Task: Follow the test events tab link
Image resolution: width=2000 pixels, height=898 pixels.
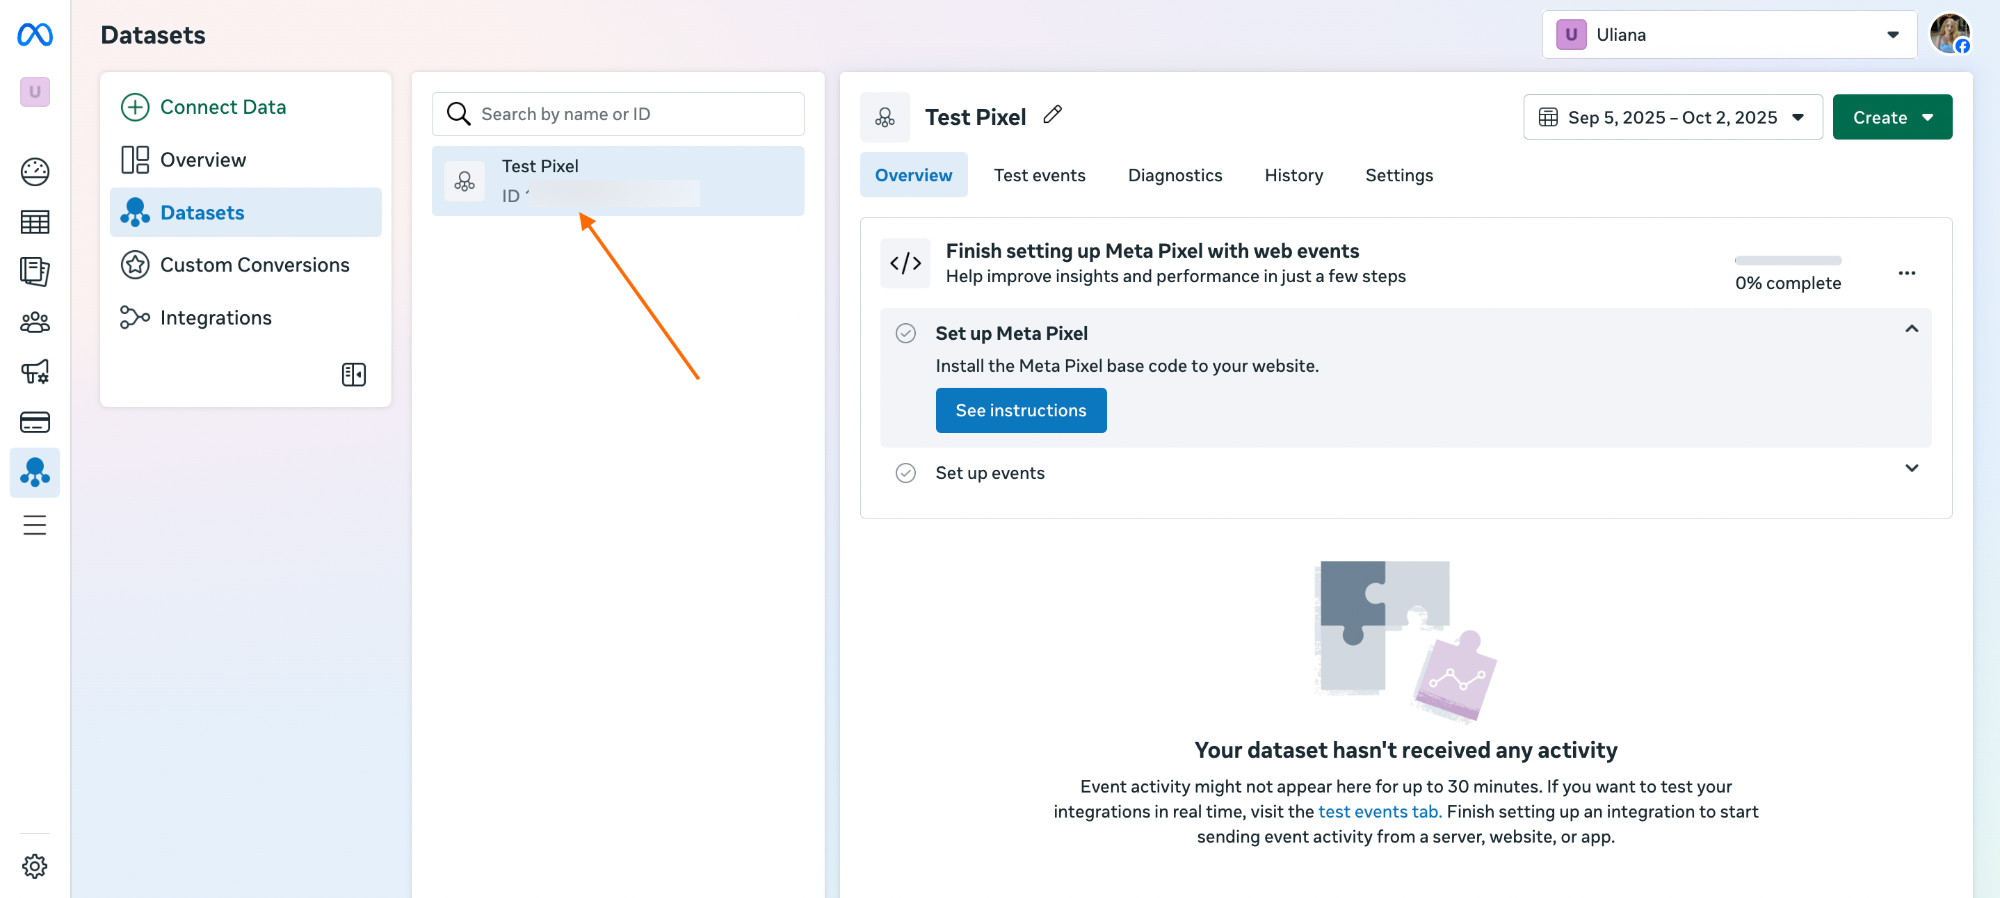Action: pyautogui.click(x=1380, y=812)
